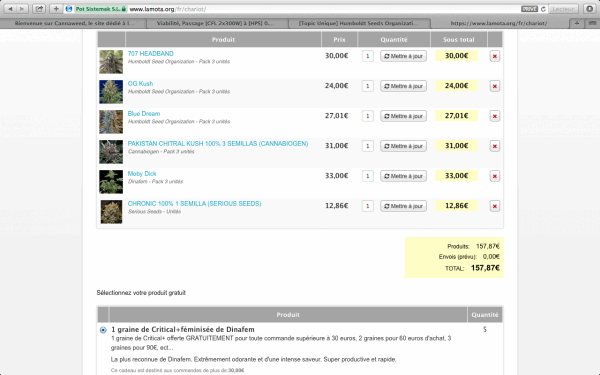The image size is (600, 375).
Task: View the OG Kush product thumbnail
Action: coord(111,92)
